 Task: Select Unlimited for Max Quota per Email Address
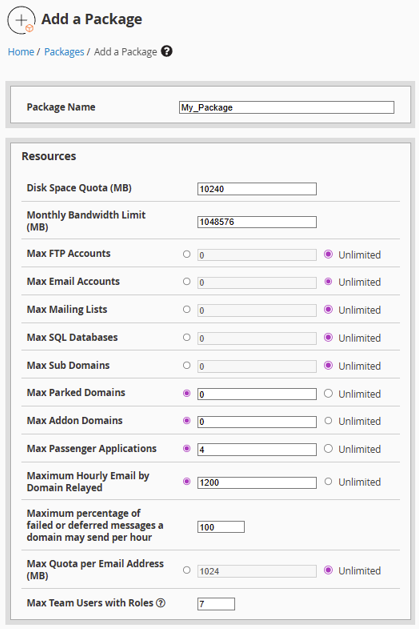[328, 570]
